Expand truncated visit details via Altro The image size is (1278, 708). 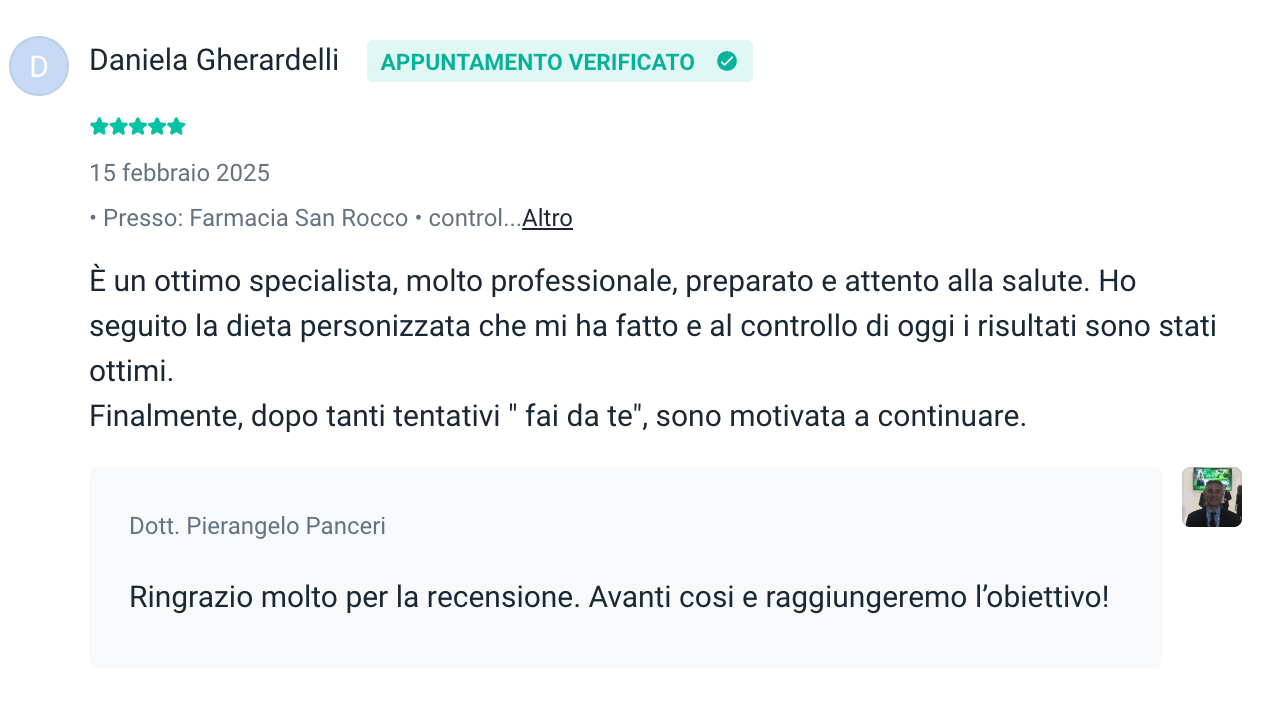(x=547, y=218)
